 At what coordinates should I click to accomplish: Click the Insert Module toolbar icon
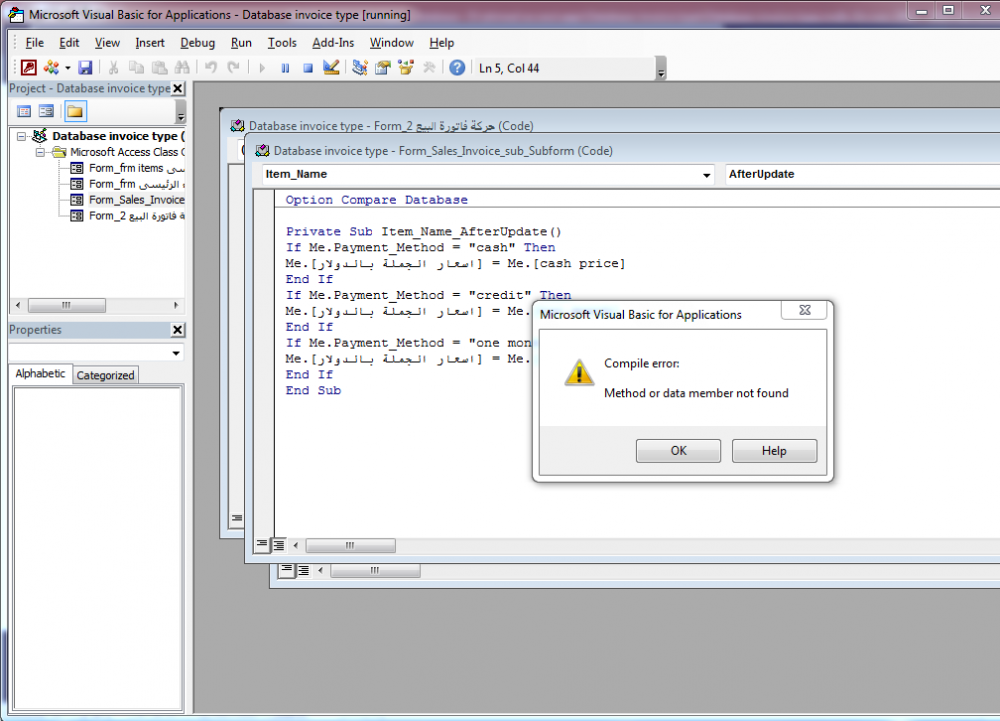click(51, 68)
